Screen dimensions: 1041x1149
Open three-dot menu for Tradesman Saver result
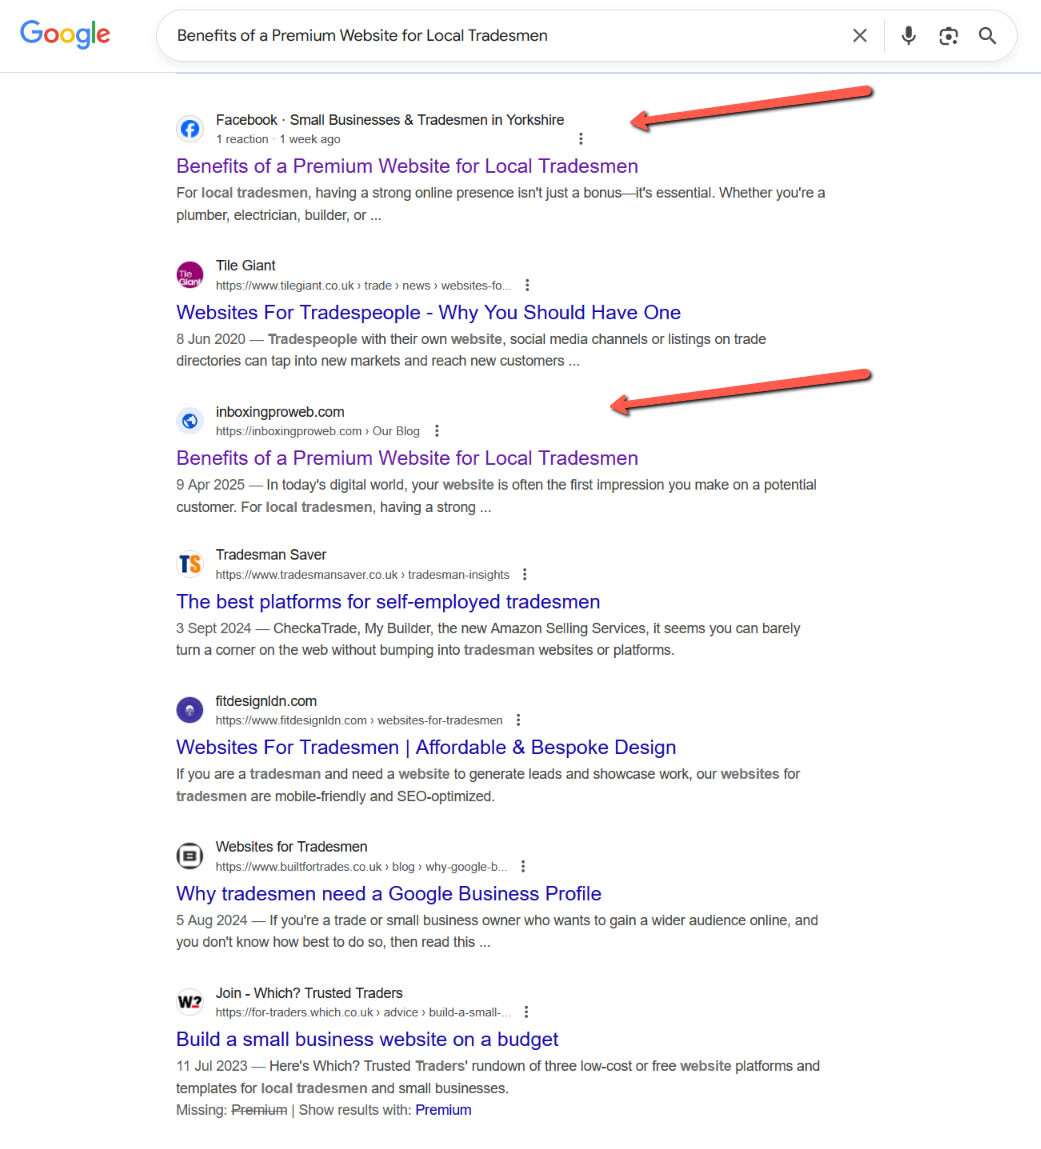525,574
